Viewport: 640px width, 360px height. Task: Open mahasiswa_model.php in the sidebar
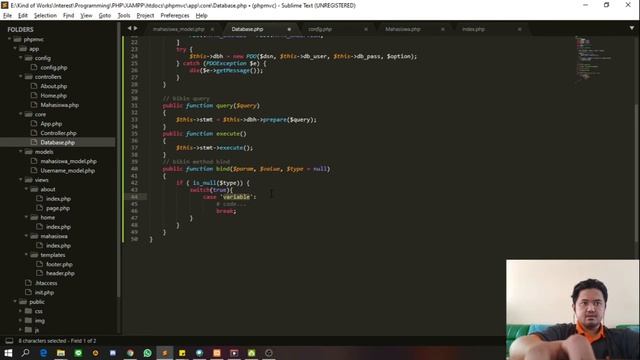[69, 161]
